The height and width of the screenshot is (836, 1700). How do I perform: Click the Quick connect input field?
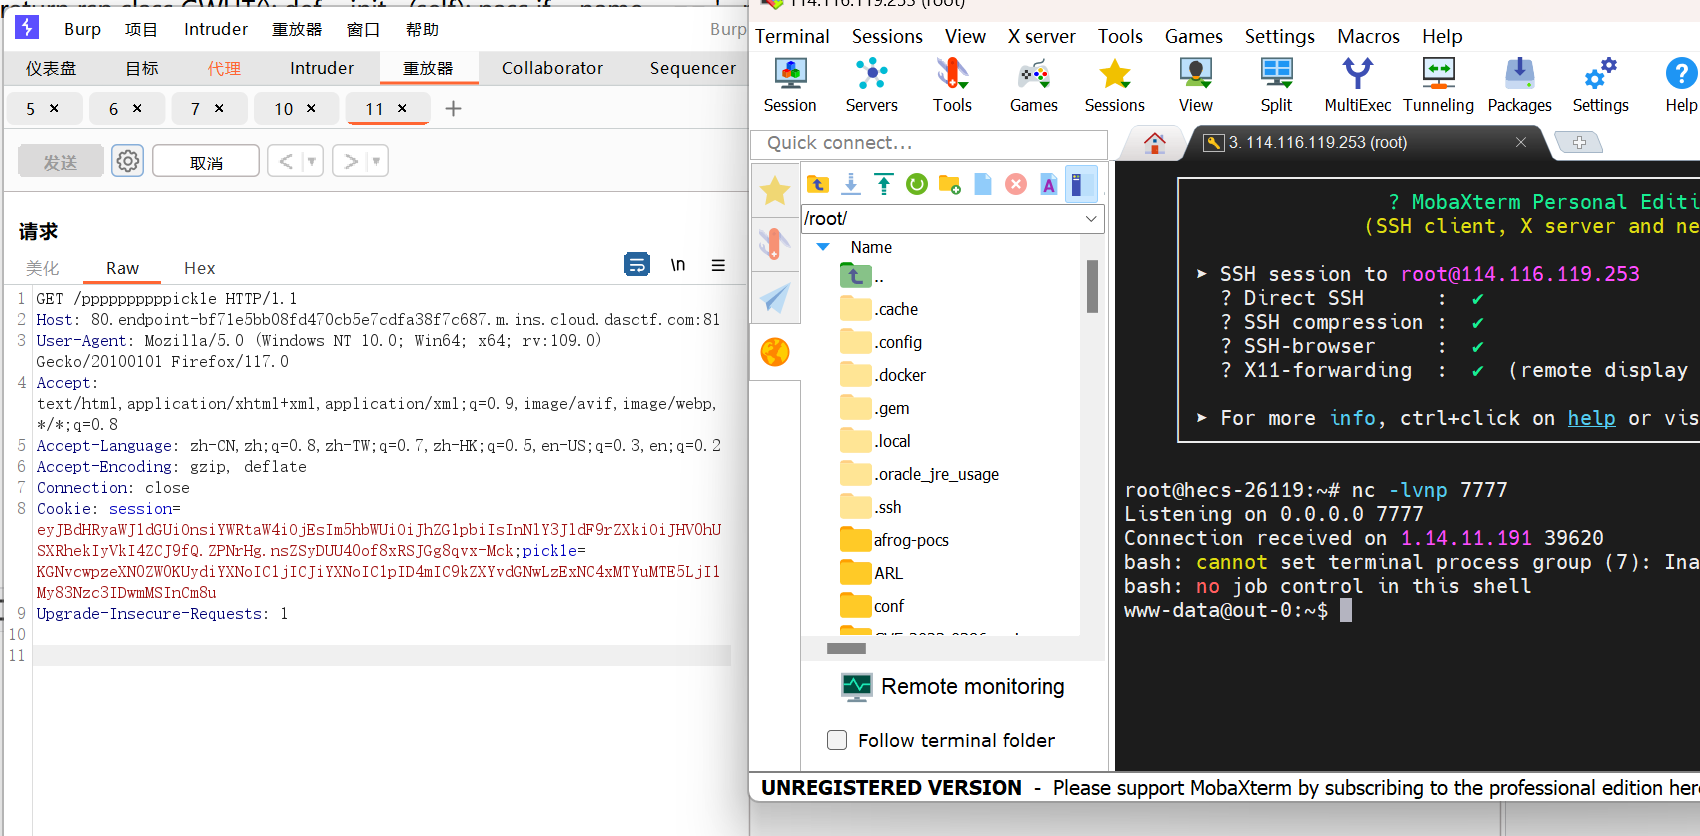[x=929, y=143]
